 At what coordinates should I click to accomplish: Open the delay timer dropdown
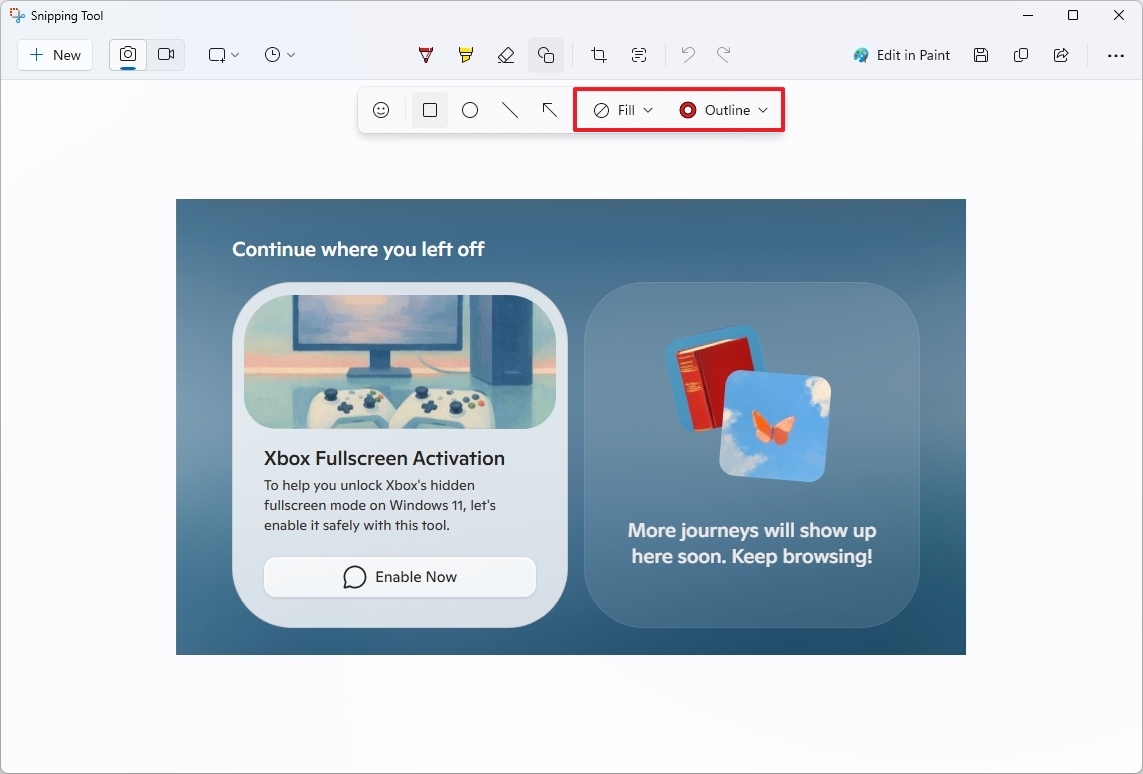point(280,55)
